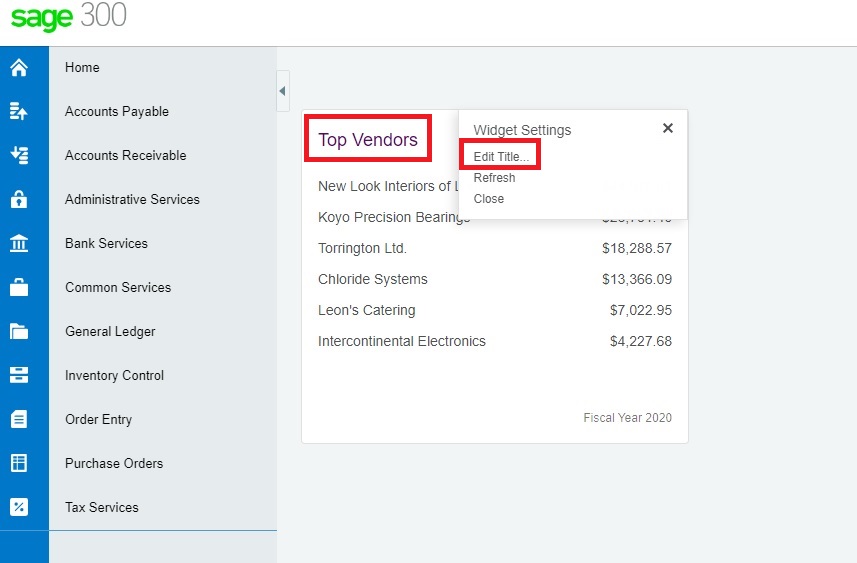The height and width of the screenshot is (563, 857).
Task: Click the Top Vendors widget title
Action: (368, 139)
